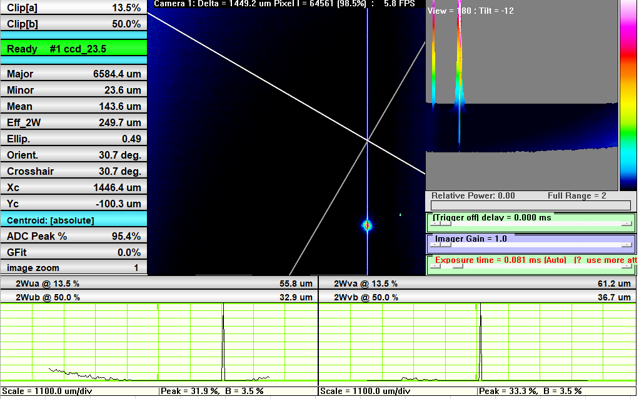Open the Clip[a] 13.5% level setting

tap(74, 7)
